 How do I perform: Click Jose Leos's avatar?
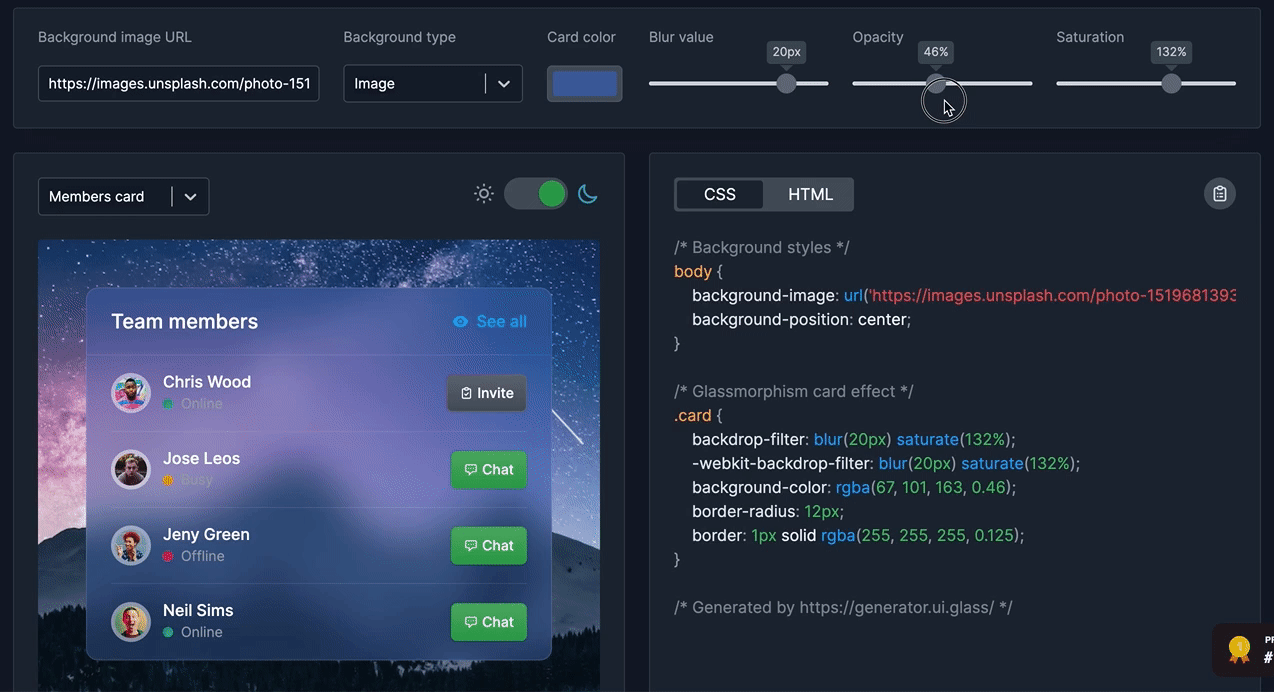click(x=131, y=469)
